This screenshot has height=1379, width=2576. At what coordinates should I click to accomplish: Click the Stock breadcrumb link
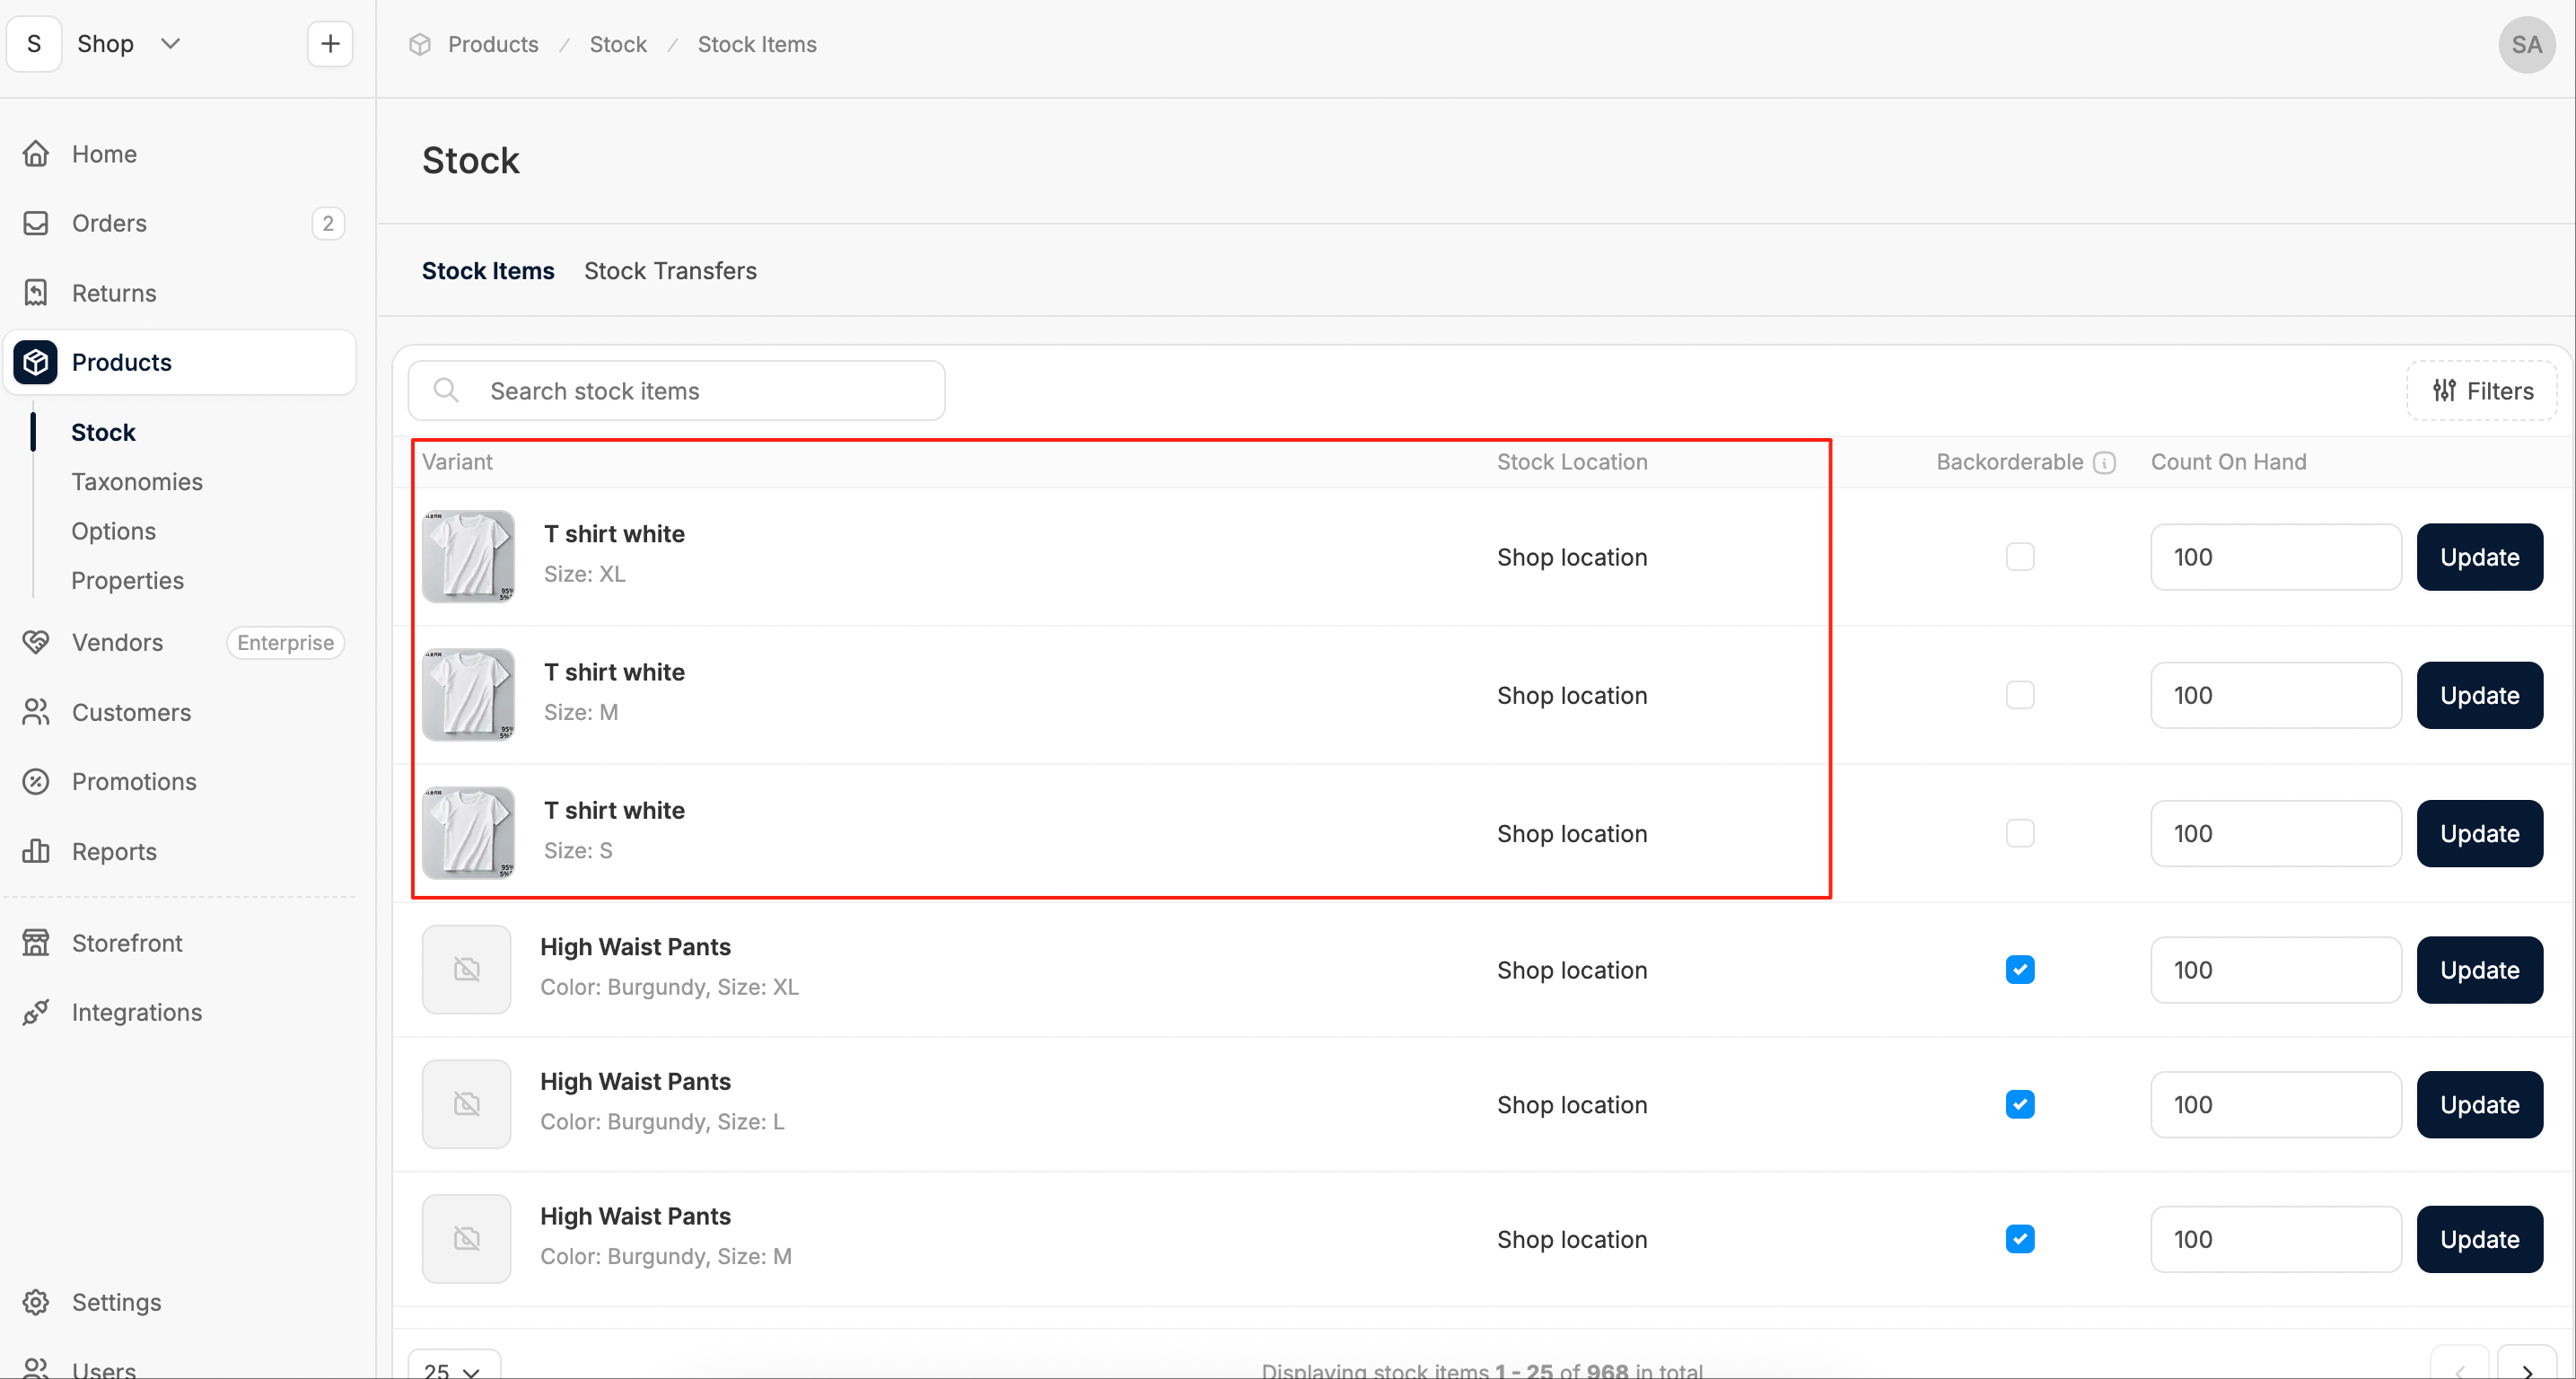click(618, 44)
